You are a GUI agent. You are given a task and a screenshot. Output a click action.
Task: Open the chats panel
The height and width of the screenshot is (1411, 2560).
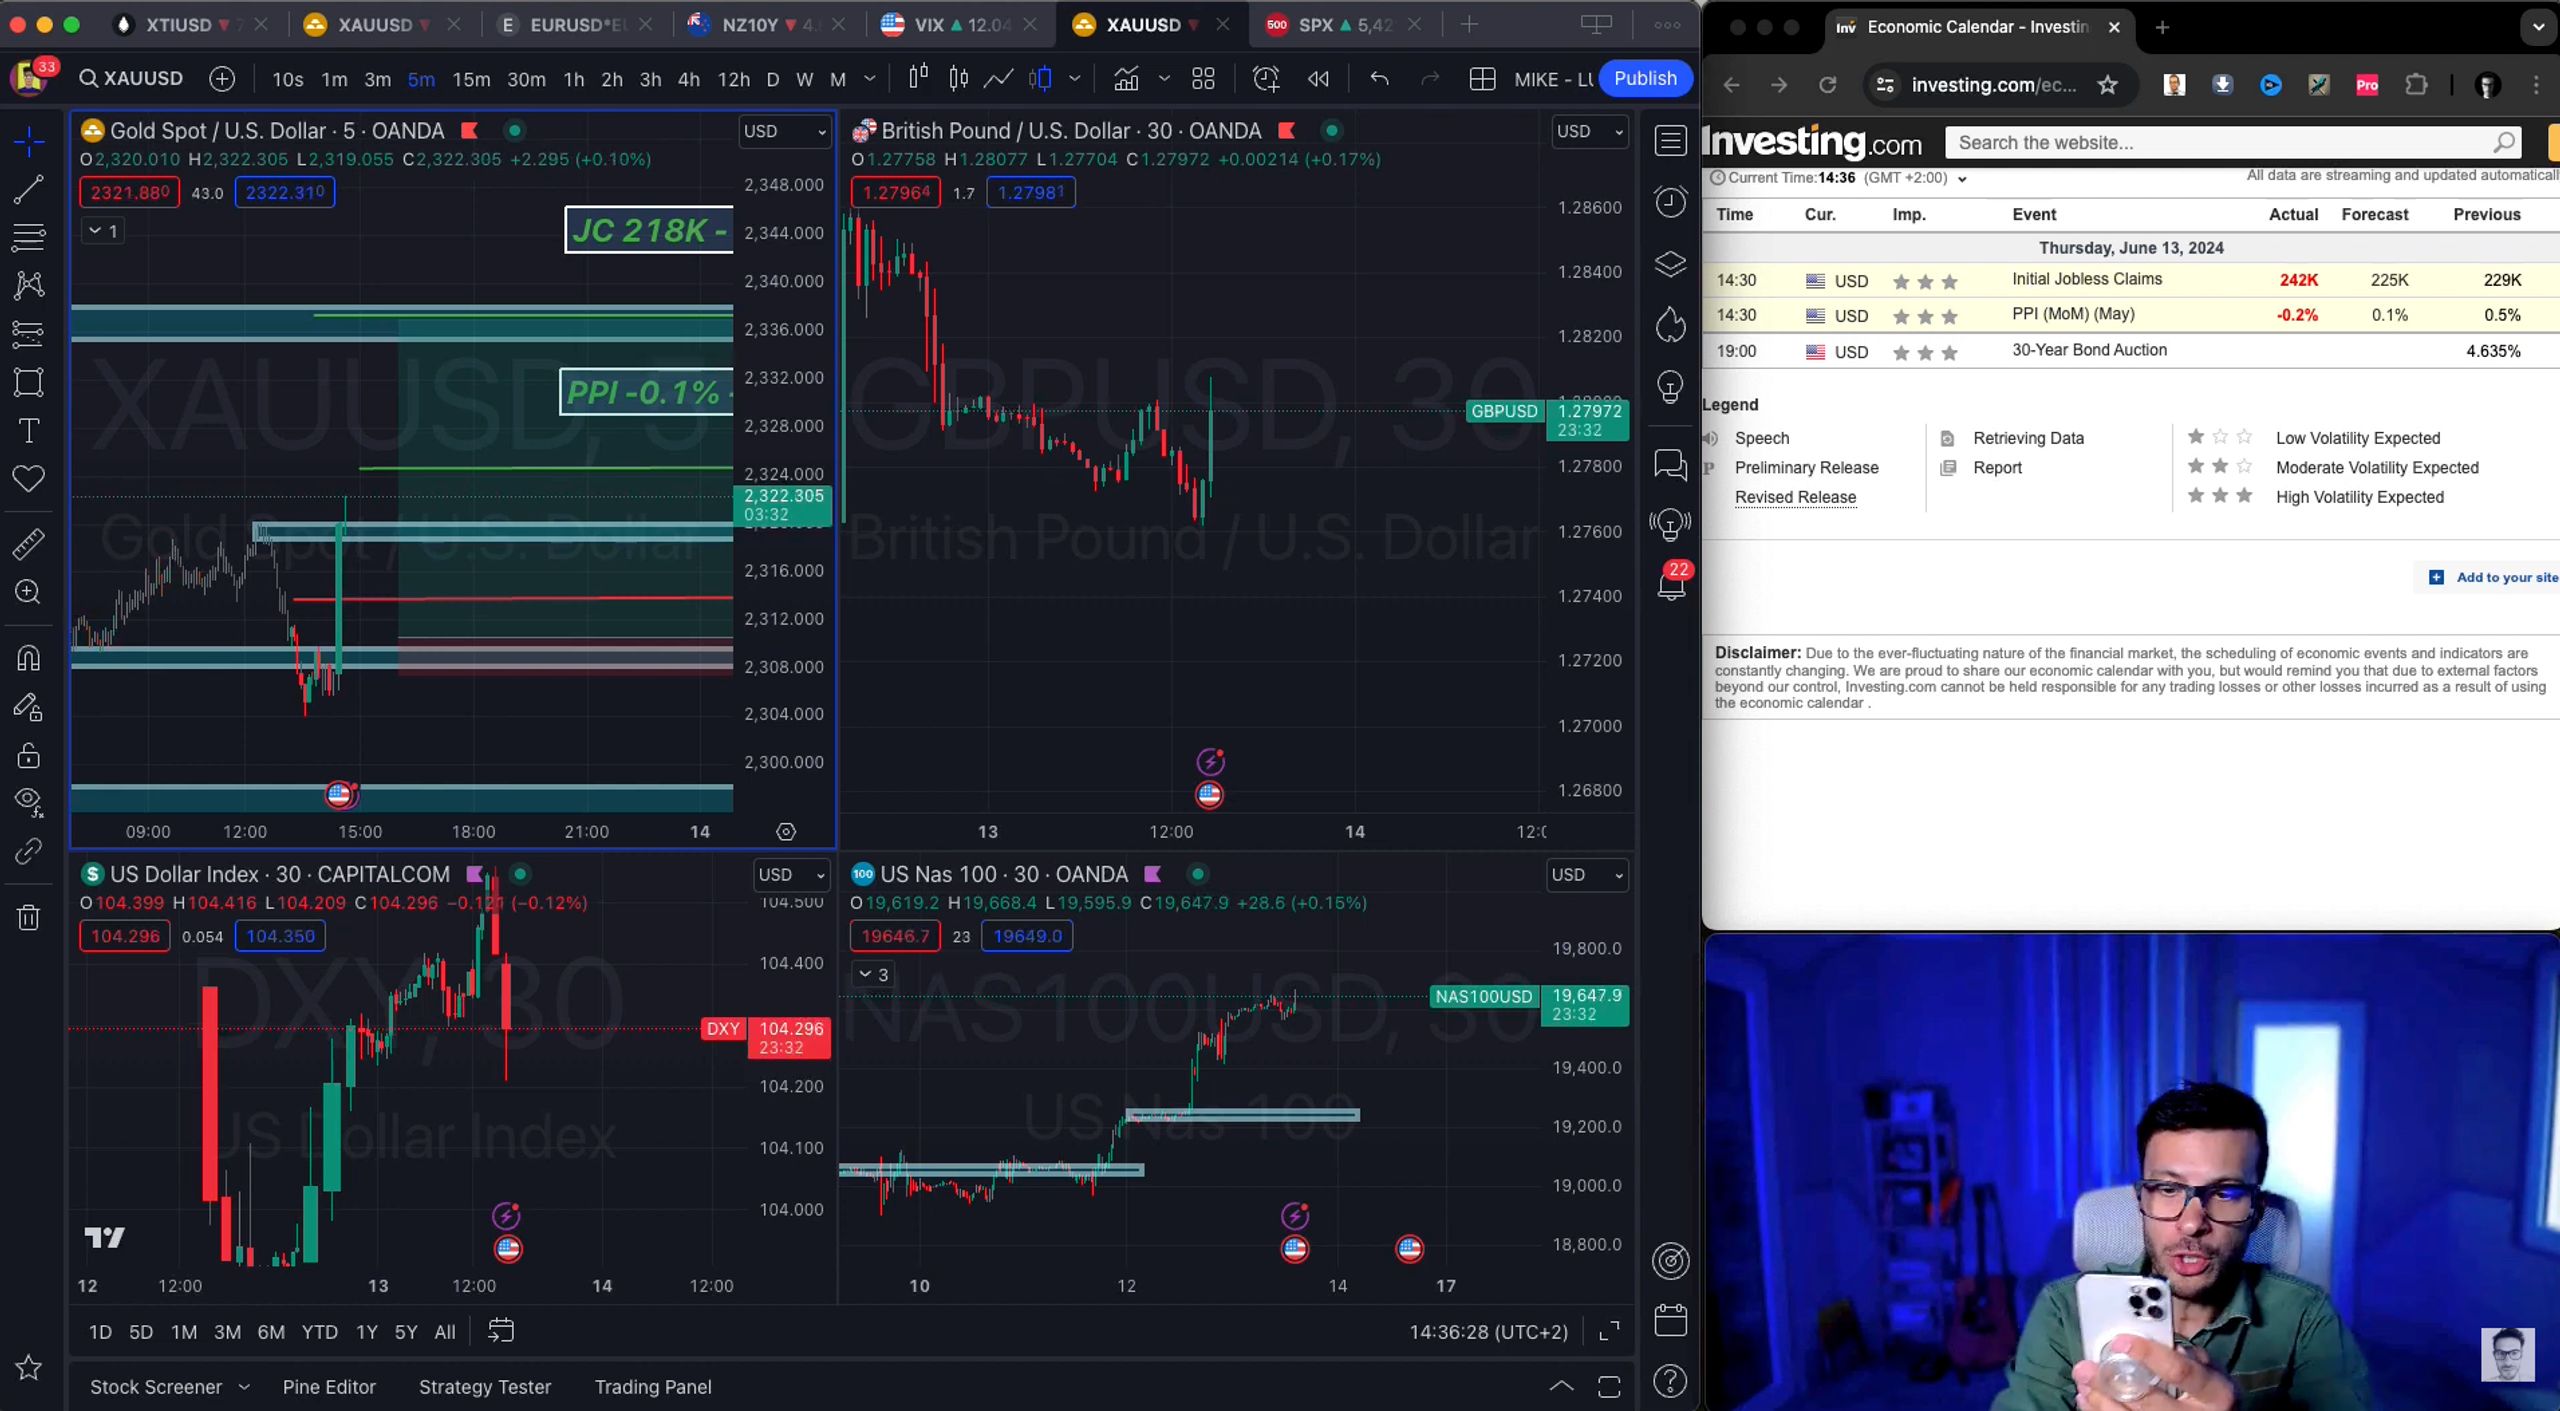coord(1670,465)
